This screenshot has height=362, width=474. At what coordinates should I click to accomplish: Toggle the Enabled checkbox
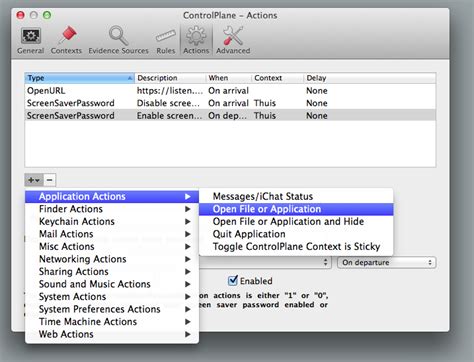(233, 281)
